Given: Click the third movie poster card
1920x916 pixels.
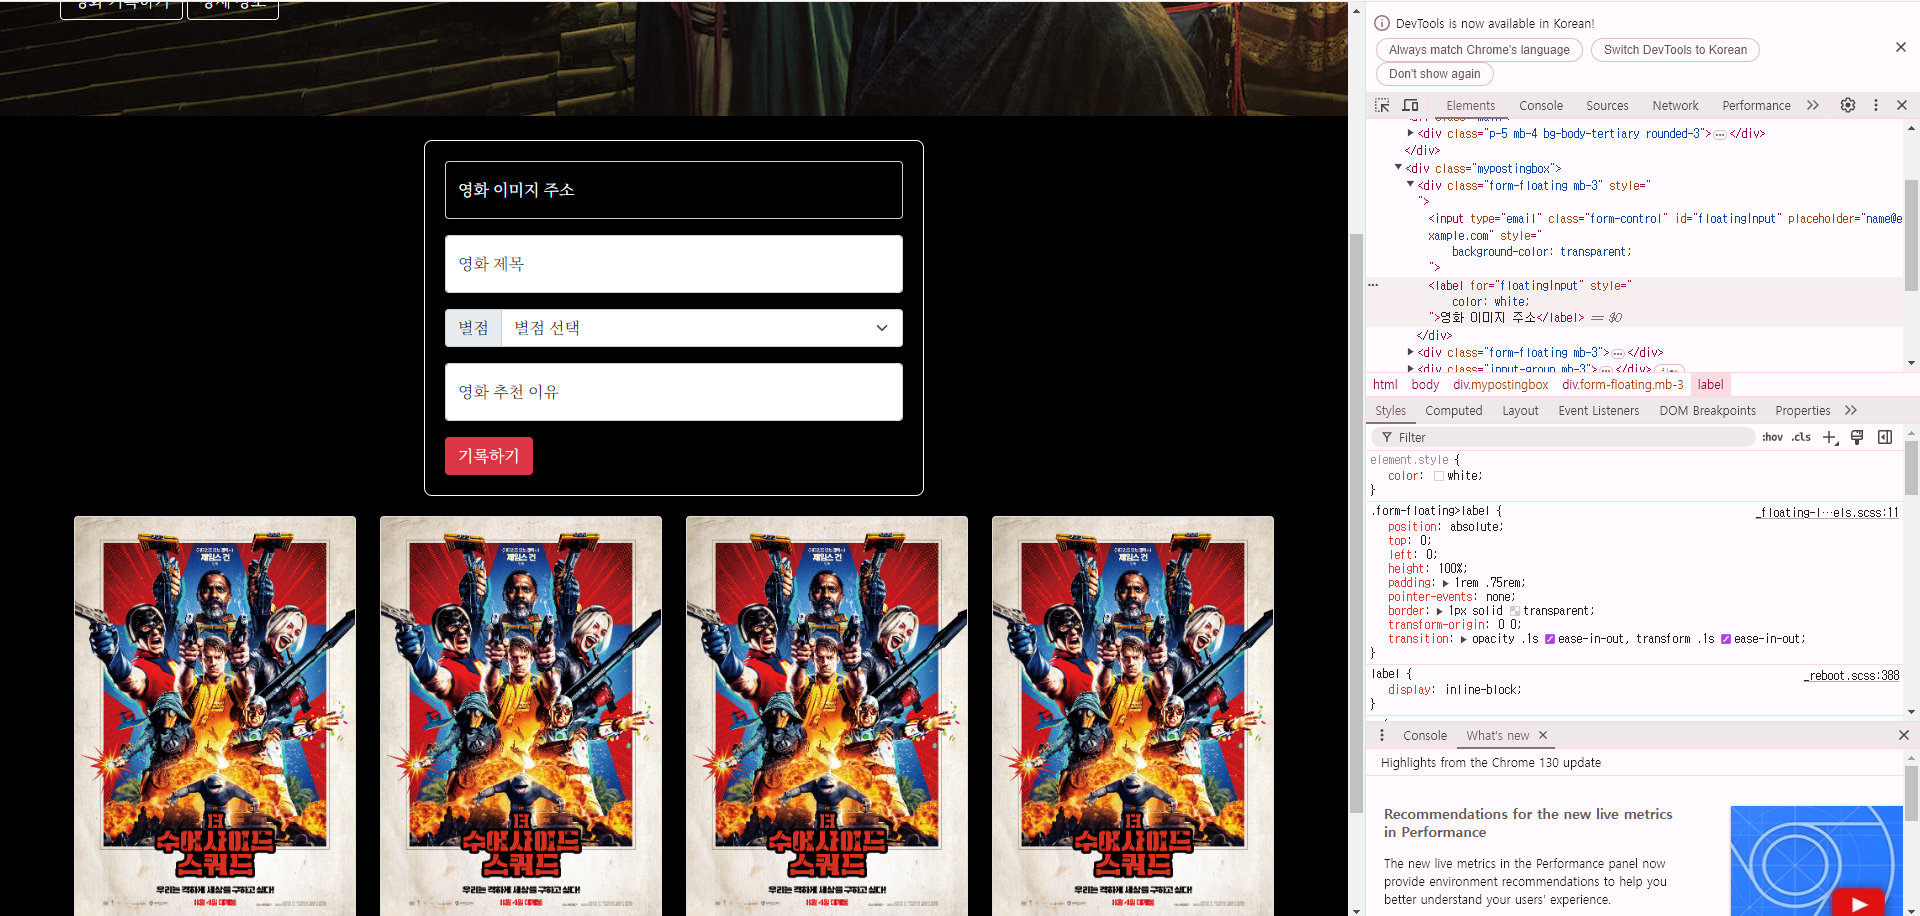Looking at the screenshot, I should (827, 716).
